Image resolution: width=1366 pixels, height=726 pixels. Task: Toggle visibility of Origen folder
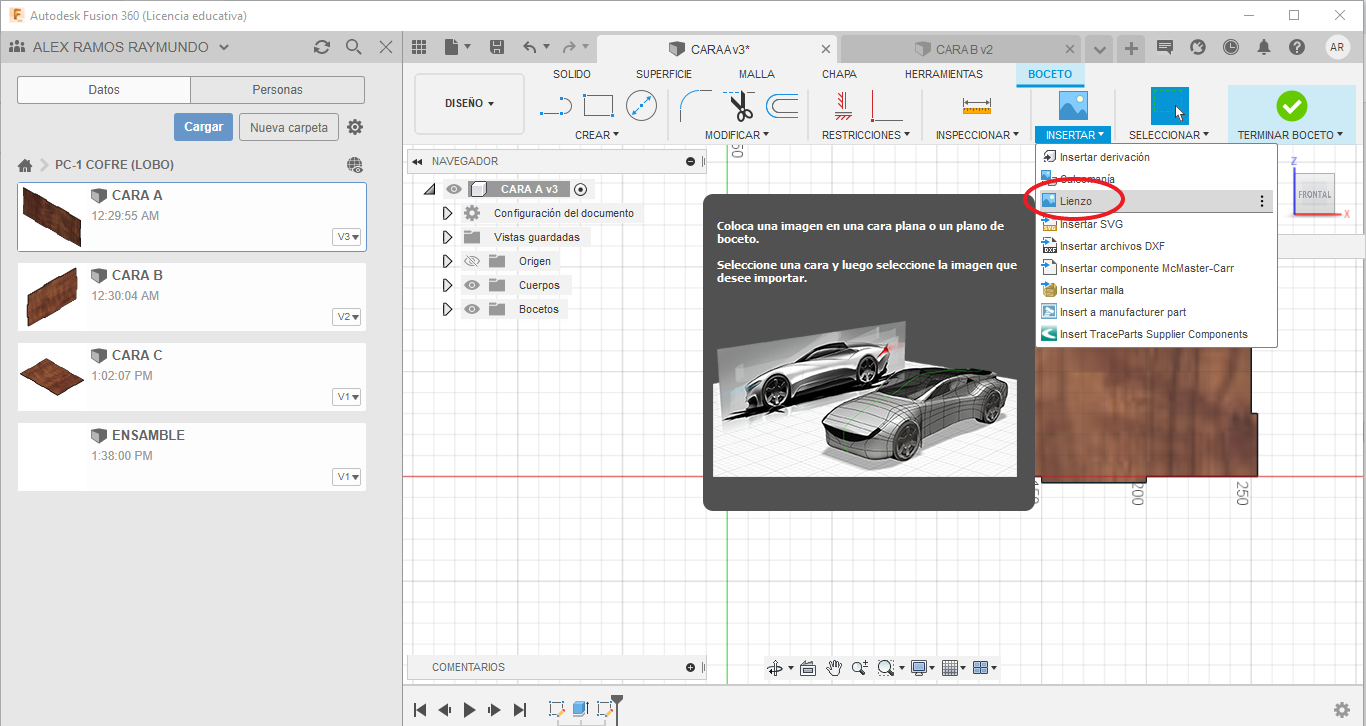(472, 261)
